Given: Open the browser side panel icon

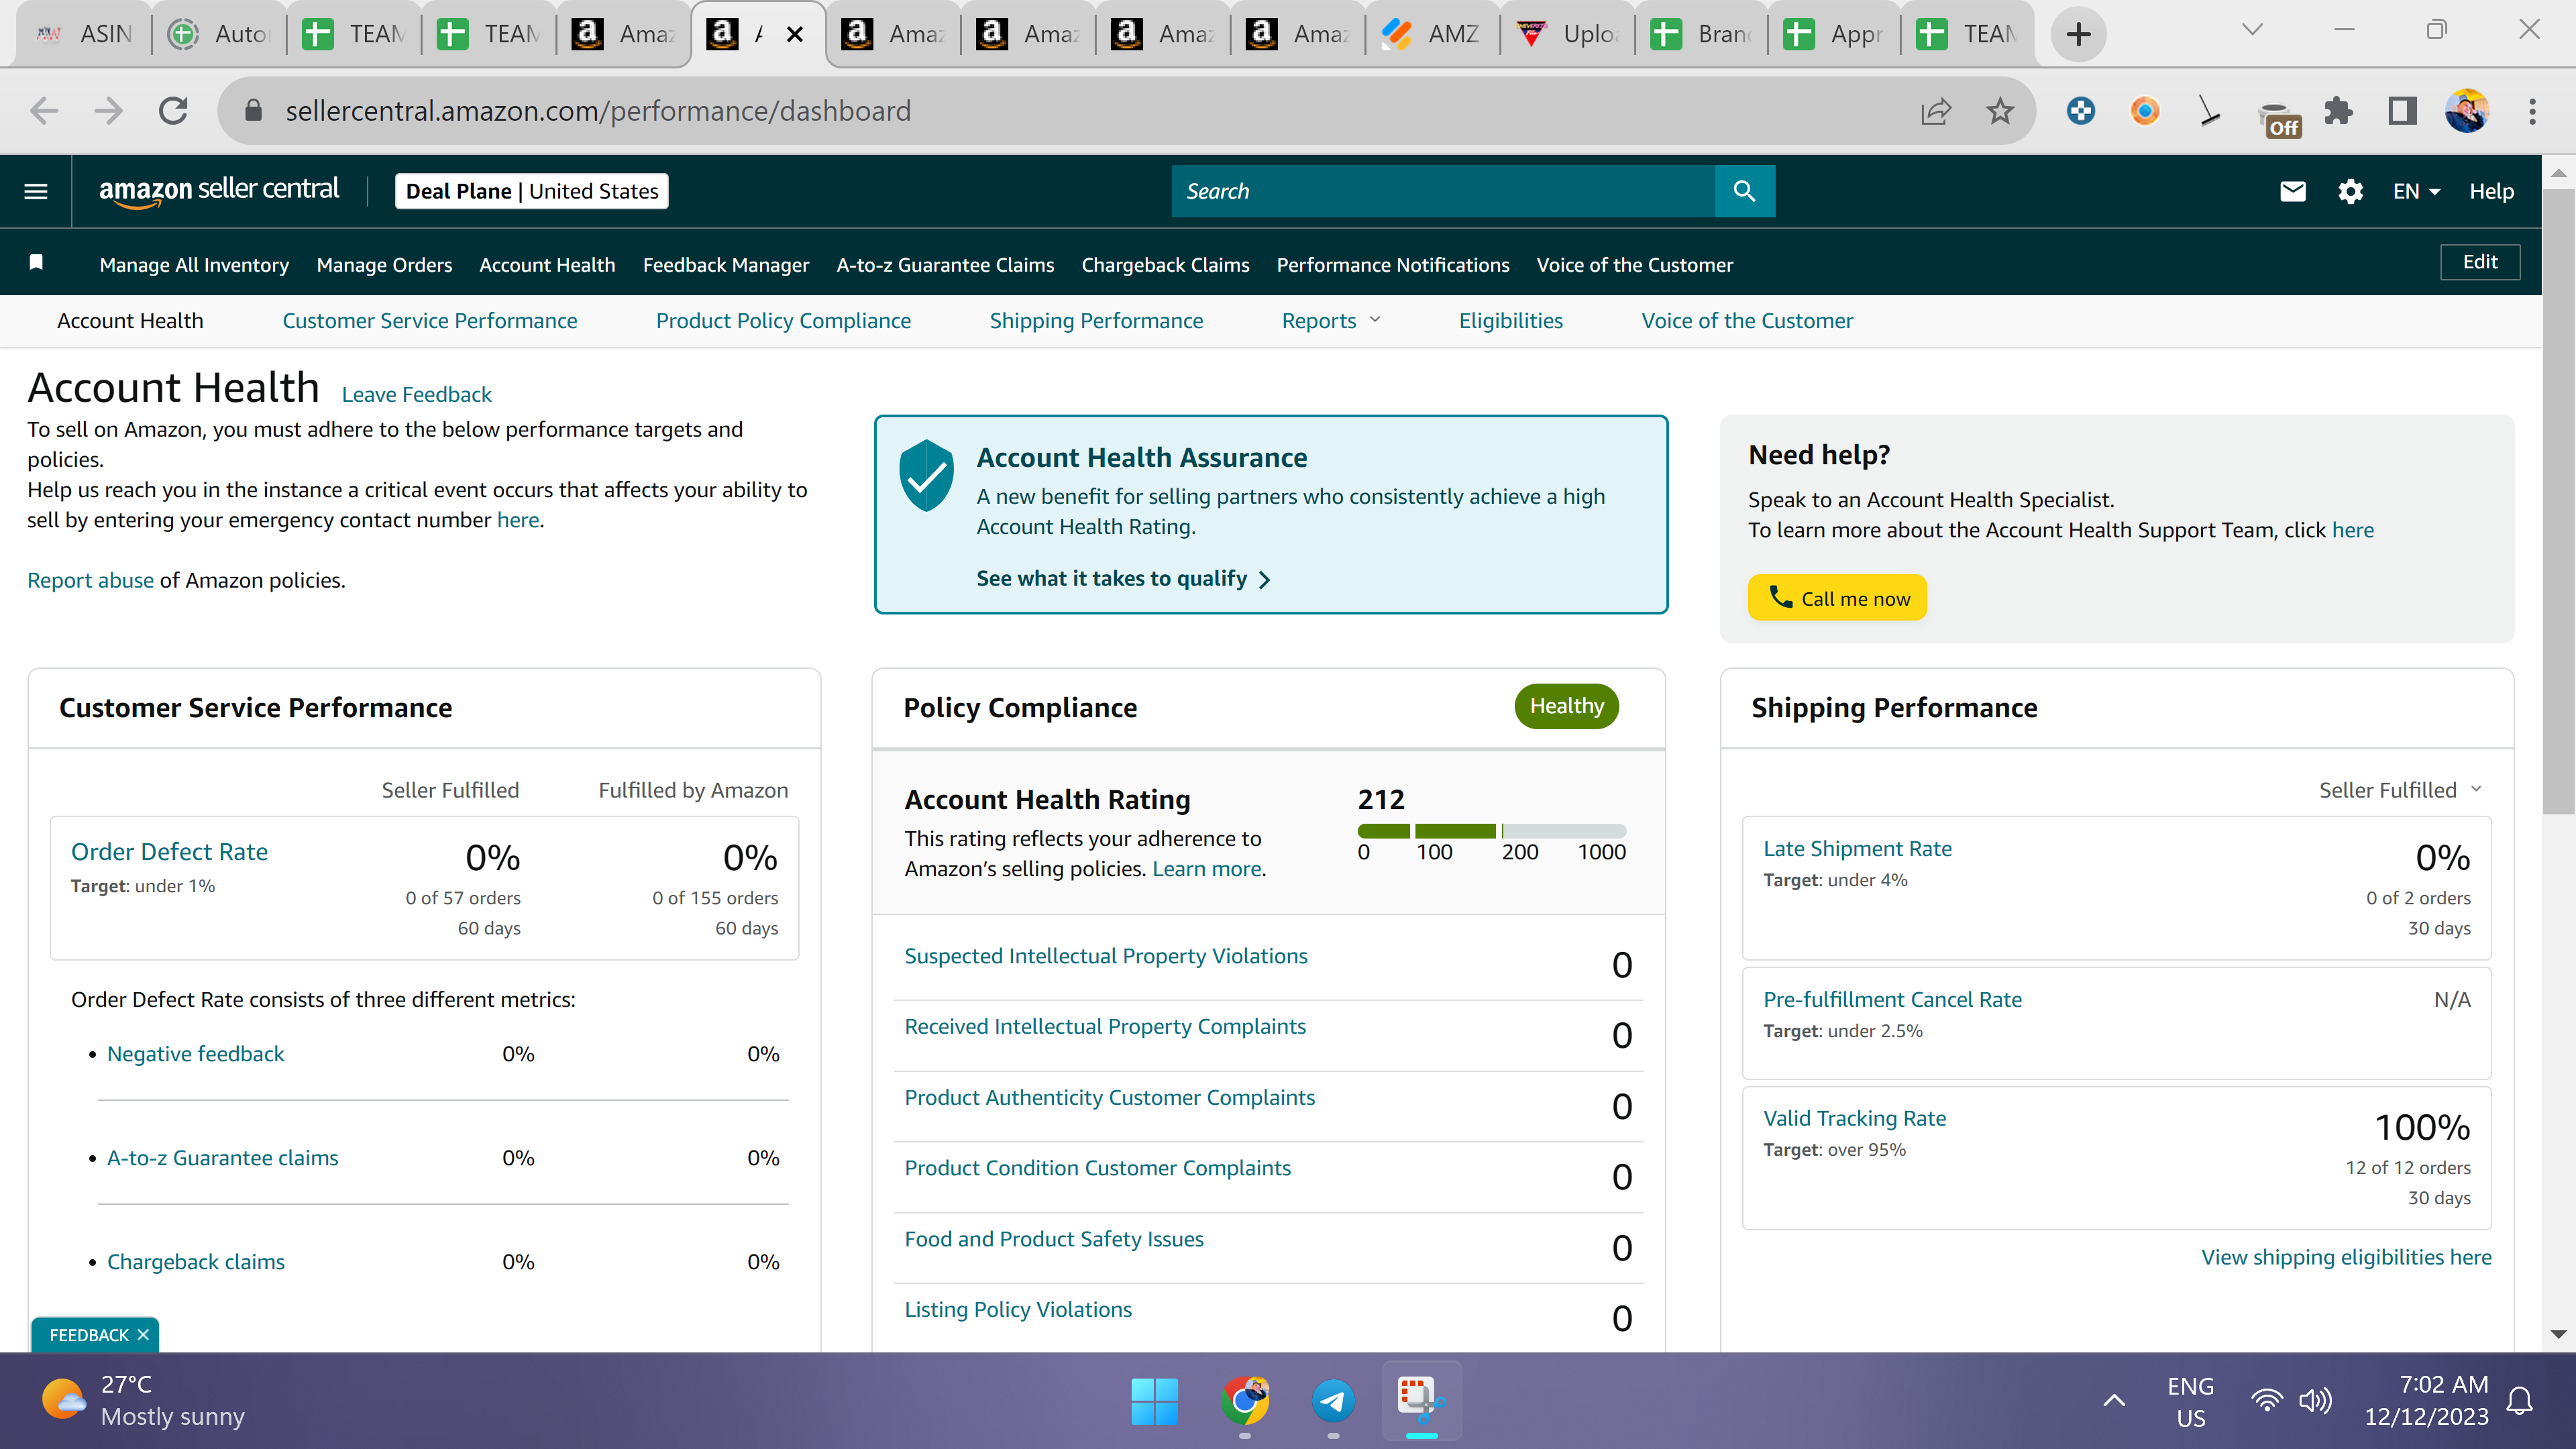Looking at the screenshot, I should tap(2402, 111).
